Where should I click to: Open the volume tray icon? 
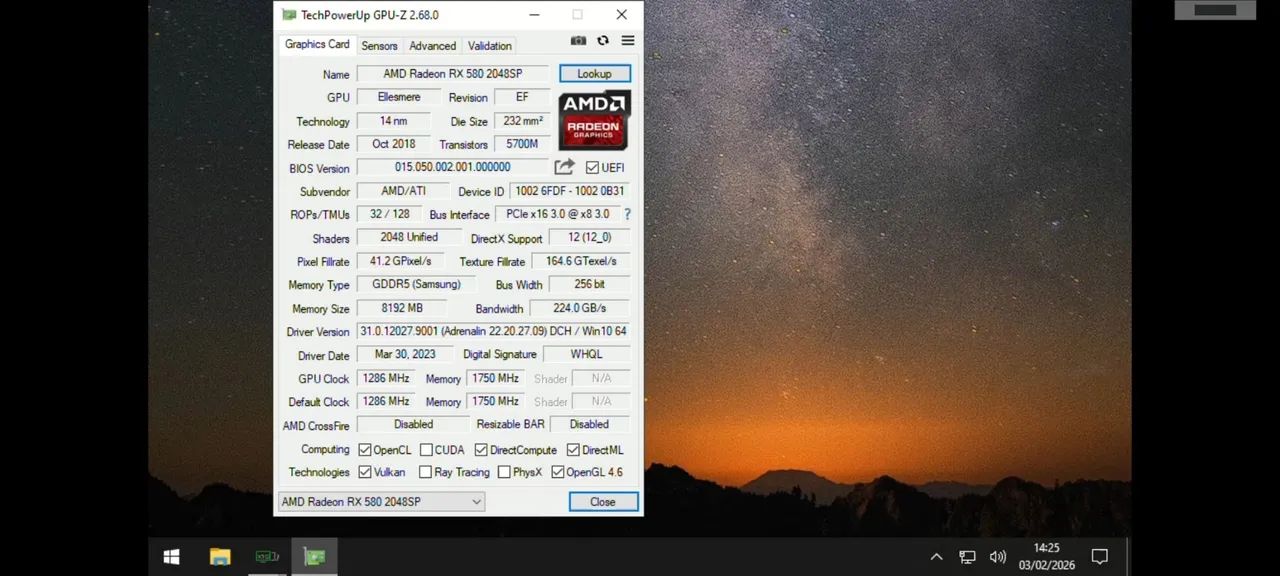click(x=997, y=557)
